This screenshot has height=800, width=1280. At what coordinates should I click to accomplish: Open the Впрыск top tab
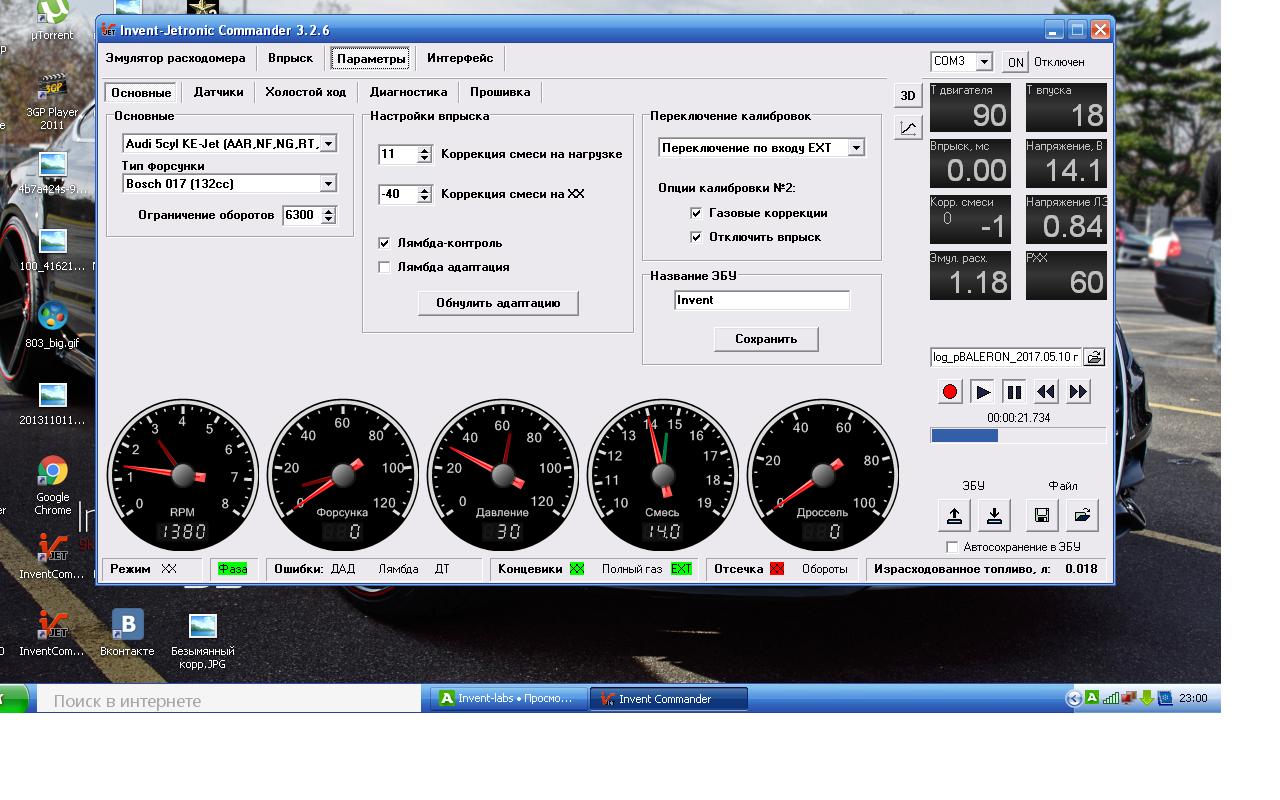(290, 58)
